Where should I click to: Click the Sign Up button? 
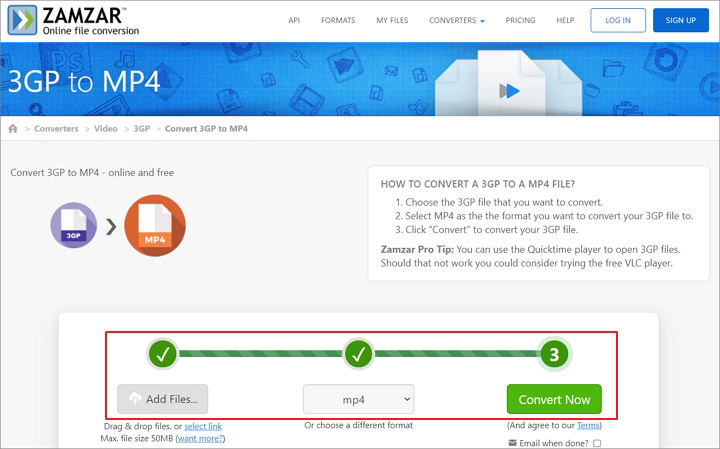[681, 20]
